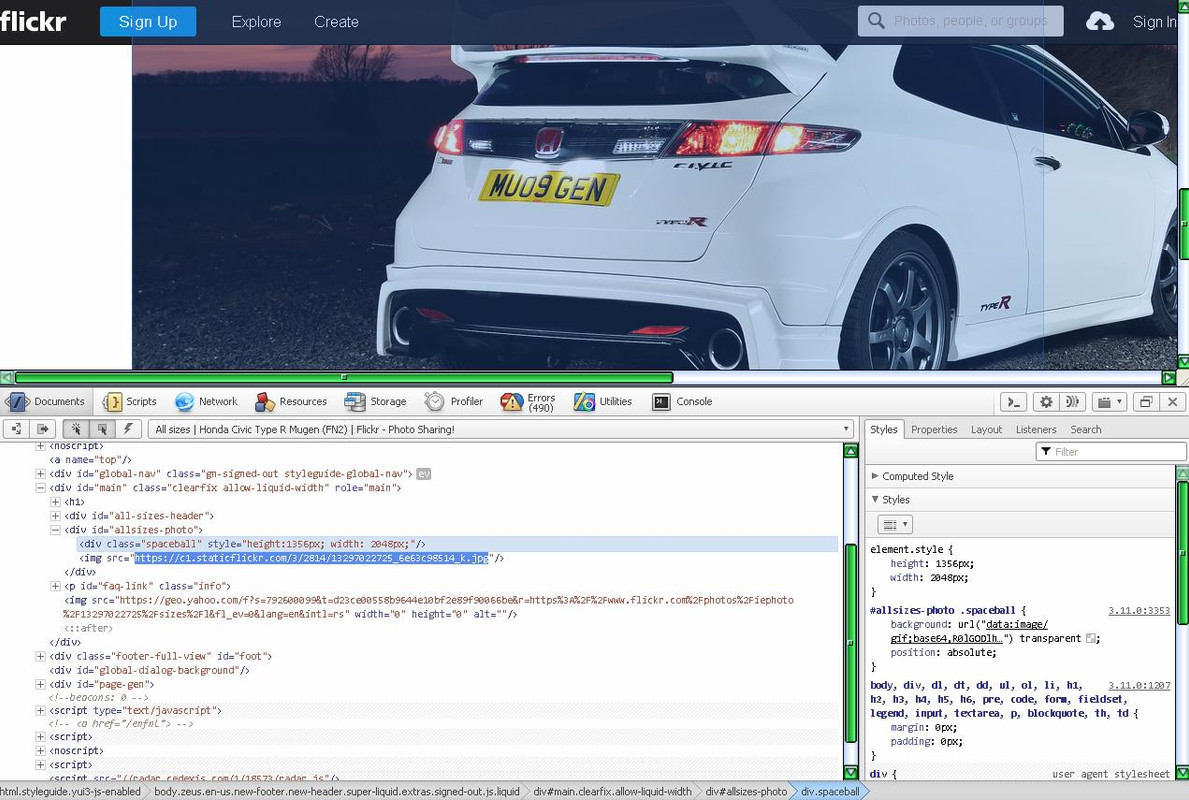Expand the page-gen div node
This screenshot has width=1189, height=800.
(40, 684)
